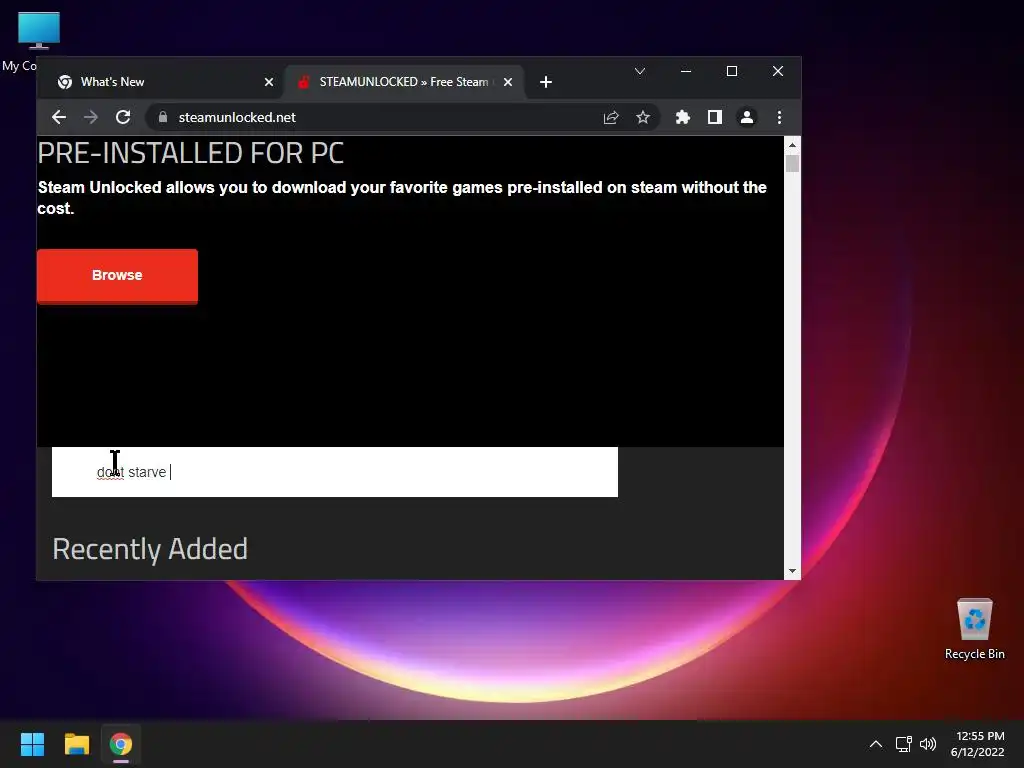This screenshot has width=1024, height=768.
Task: Click the Chrome taskbar icon
Action: coord(121,744)
